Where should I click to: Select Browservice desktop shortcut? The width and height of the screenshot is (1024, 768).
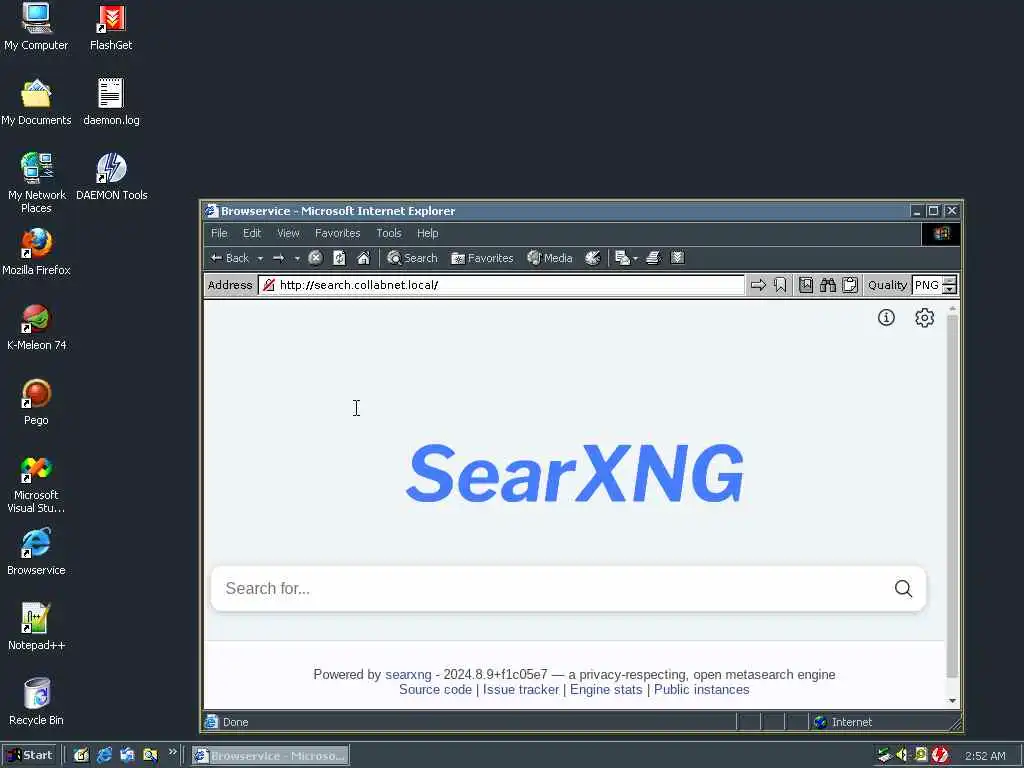tap(36, 552)
